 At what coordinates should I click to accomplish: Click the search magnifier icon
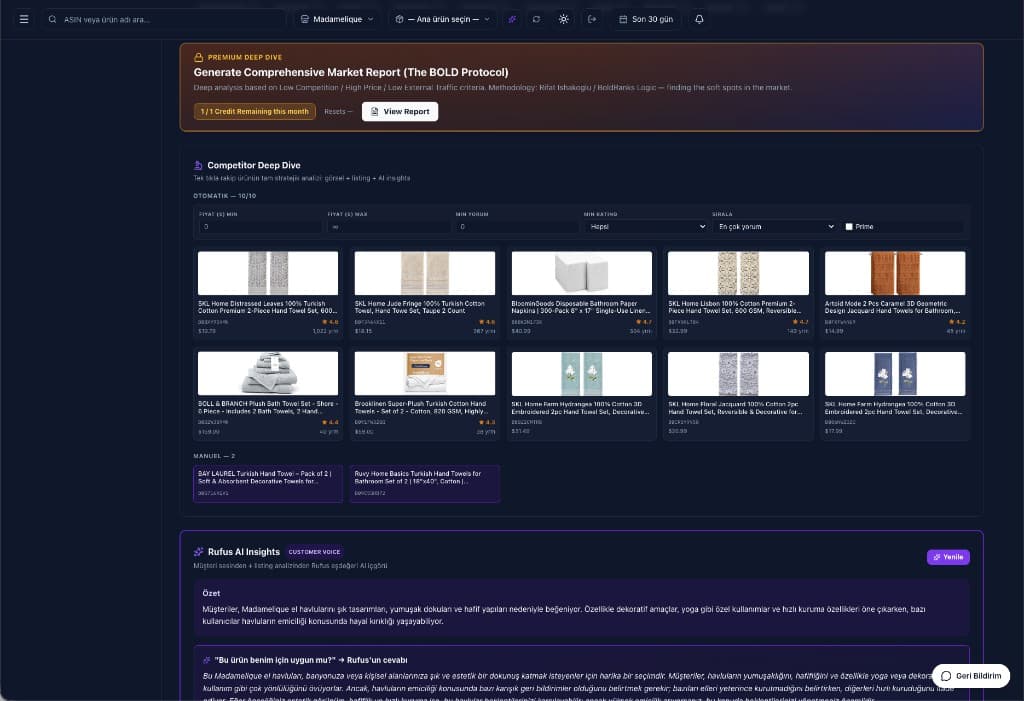click(52, 20)
